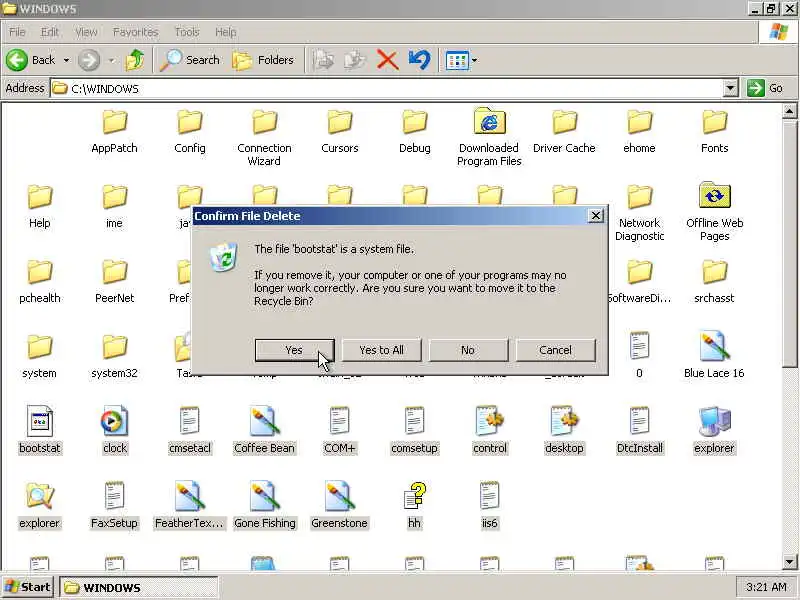Select Downloaded Program Files folder
This screenshot has width=800, height=600.
point(489,137)
